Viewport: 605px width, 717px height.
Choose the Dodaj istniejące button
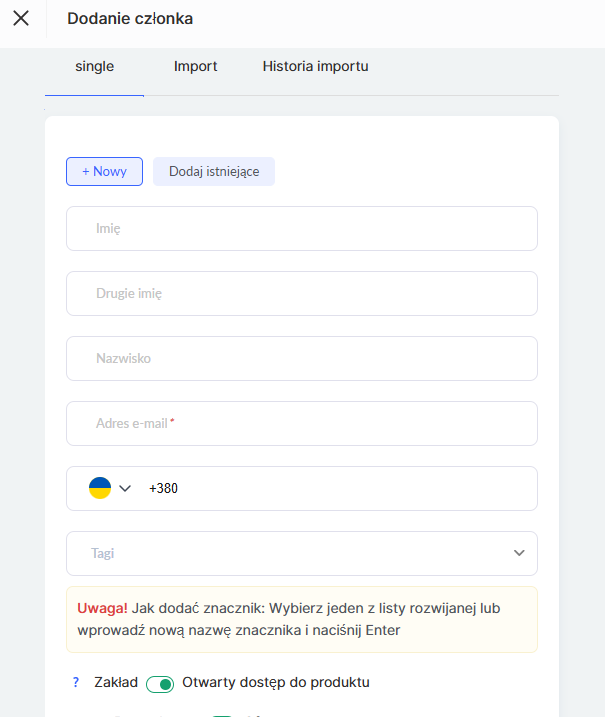coord(214,171)
